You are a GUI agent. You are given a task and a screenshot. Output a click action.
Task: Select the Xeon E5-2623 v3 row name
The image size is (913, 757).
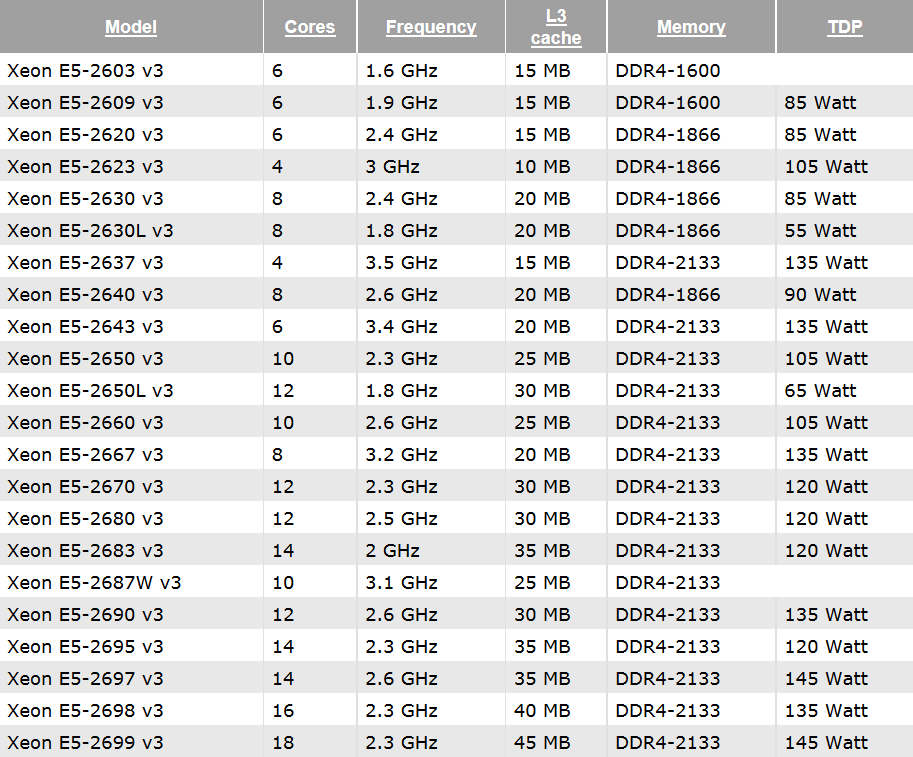85,167
